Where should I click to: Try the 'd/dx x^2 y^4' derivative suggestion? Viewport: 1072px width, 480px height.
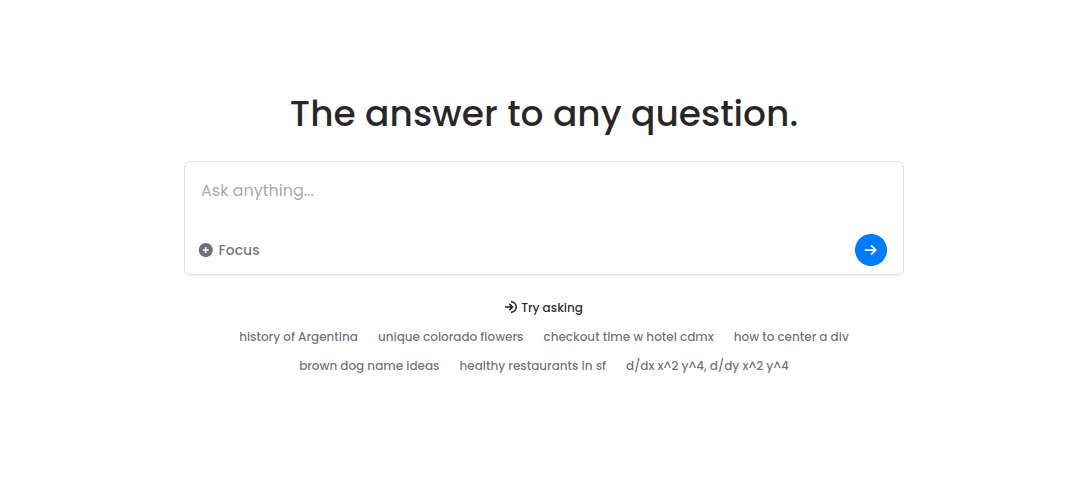coord(707,366)
